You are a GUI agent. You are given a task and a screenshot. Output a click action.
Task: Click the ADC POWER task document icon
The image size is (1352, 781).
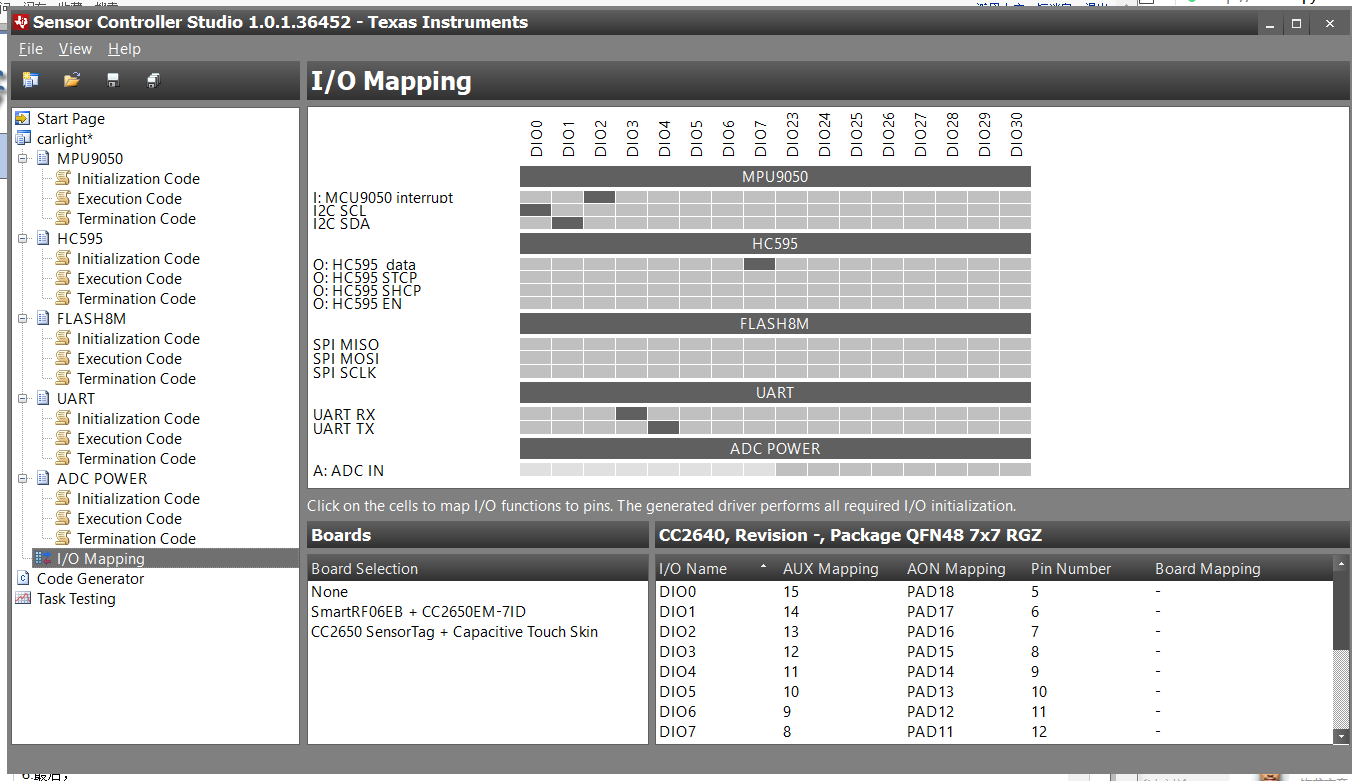43,478
